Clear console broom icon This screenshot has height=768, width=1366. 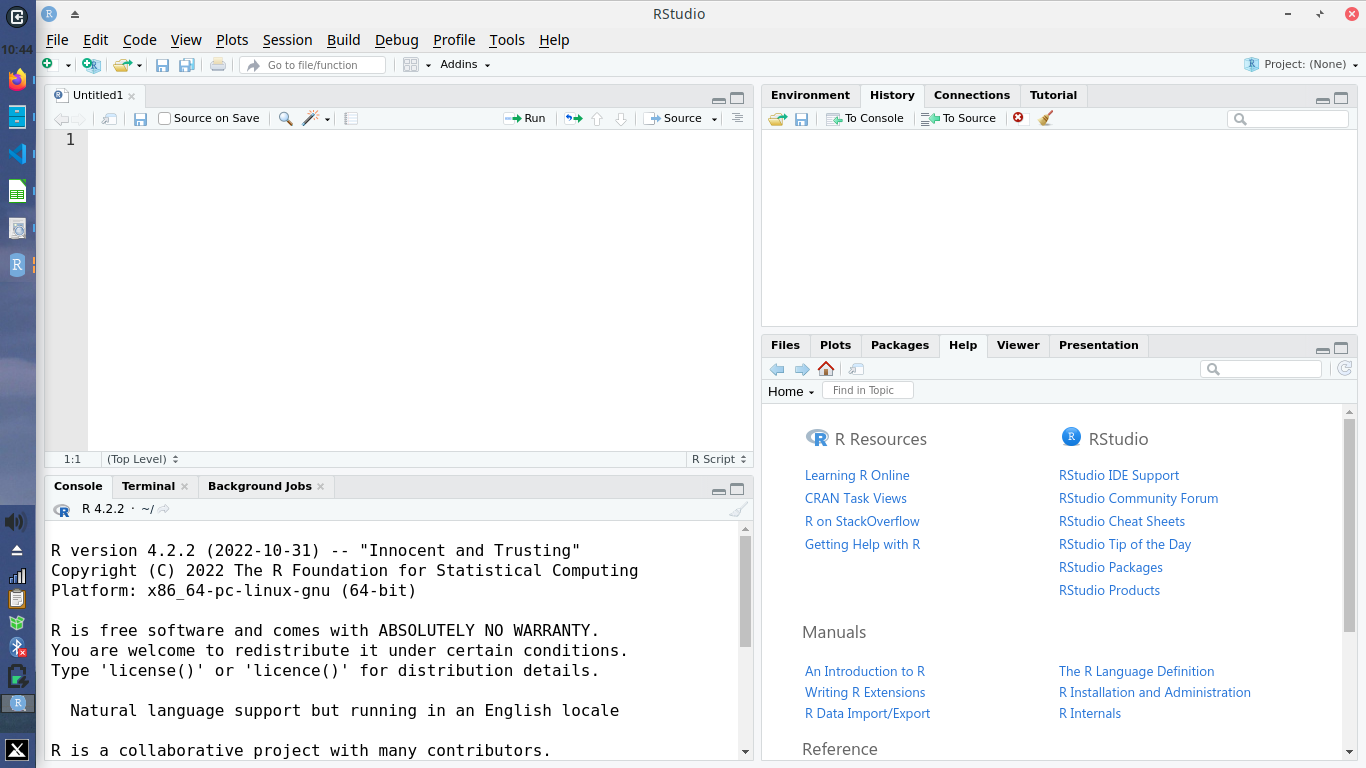(x=738, y=510)
